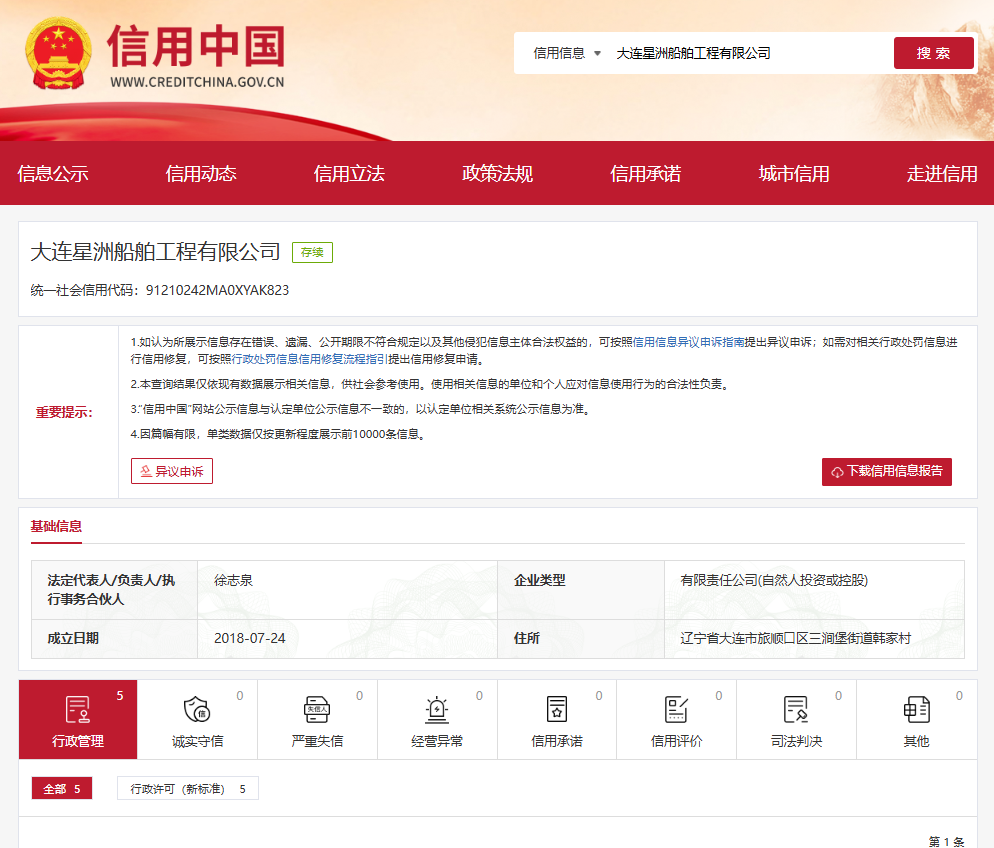Viewport: 994px width, 848px height.
Task: Open the 信息公示 navigation menu
Action: (53, 174)
